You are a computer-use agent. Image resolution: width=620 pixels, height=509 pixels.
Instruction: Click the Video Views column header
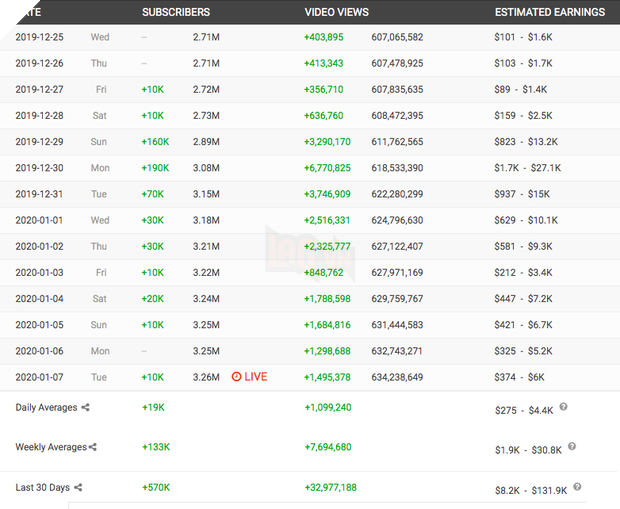pyautogui.click(x=336, y=12)
